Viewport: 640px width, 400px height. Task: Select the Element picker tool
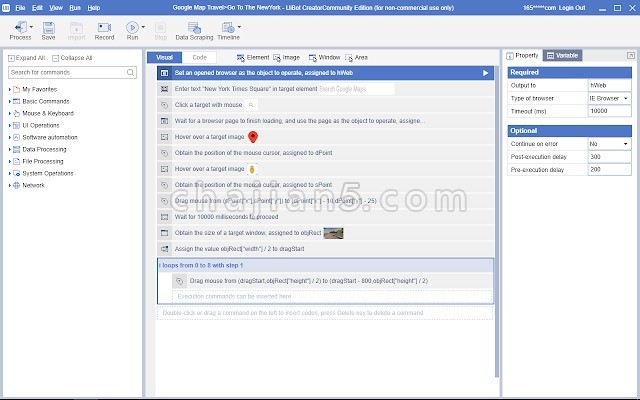(253, 58)
